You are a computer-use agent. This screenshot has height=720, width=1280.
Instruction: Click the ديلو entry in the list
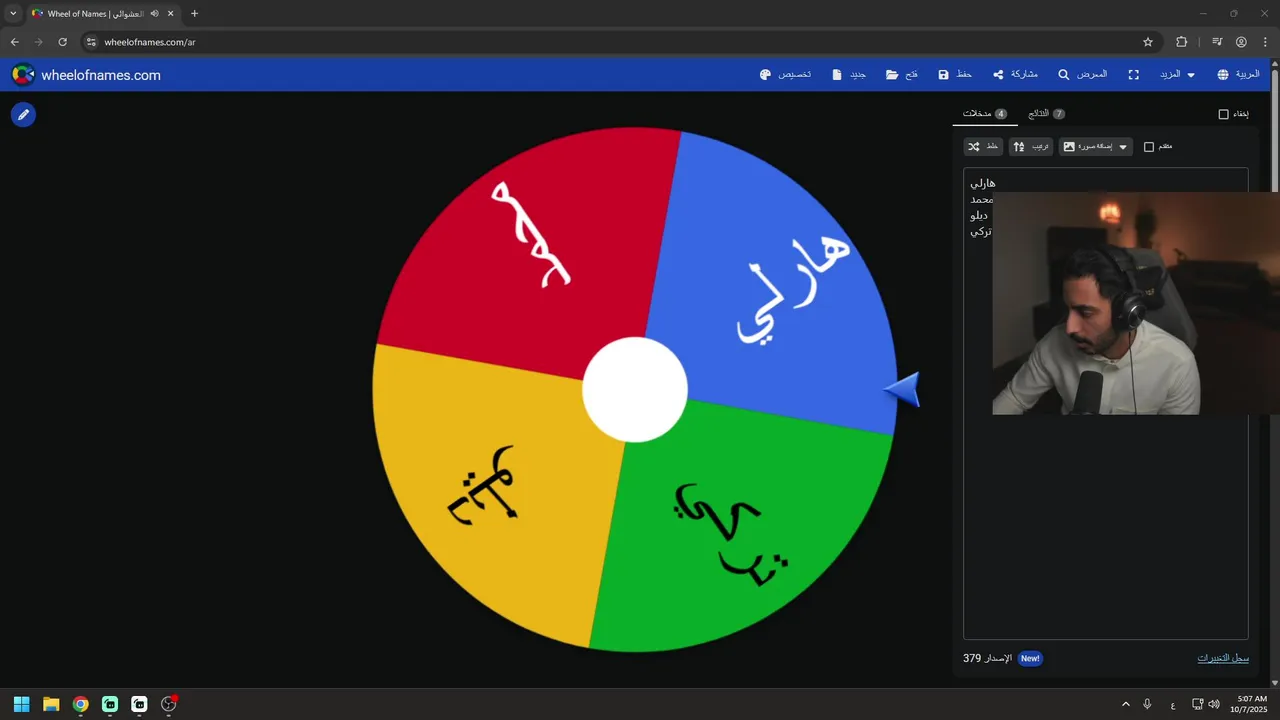pyautogui.click(x=980, y=215)
